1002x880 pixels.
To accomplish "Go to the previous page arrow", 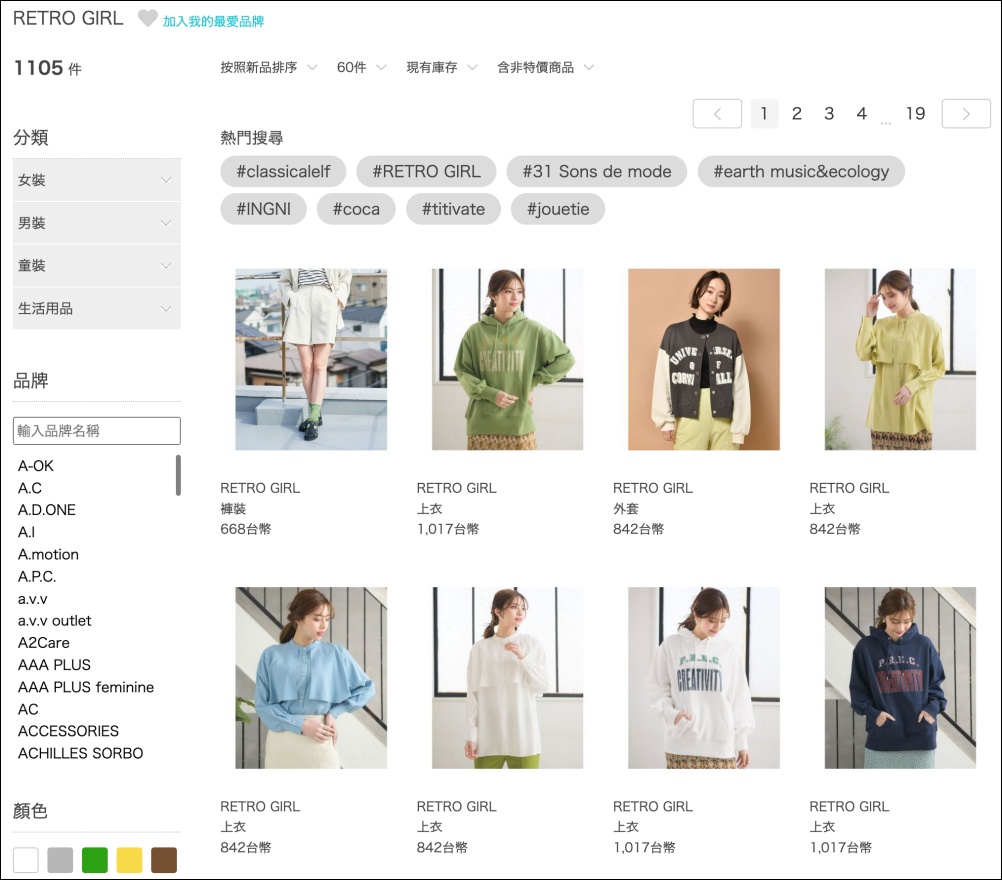I will [x=717, y=114].
